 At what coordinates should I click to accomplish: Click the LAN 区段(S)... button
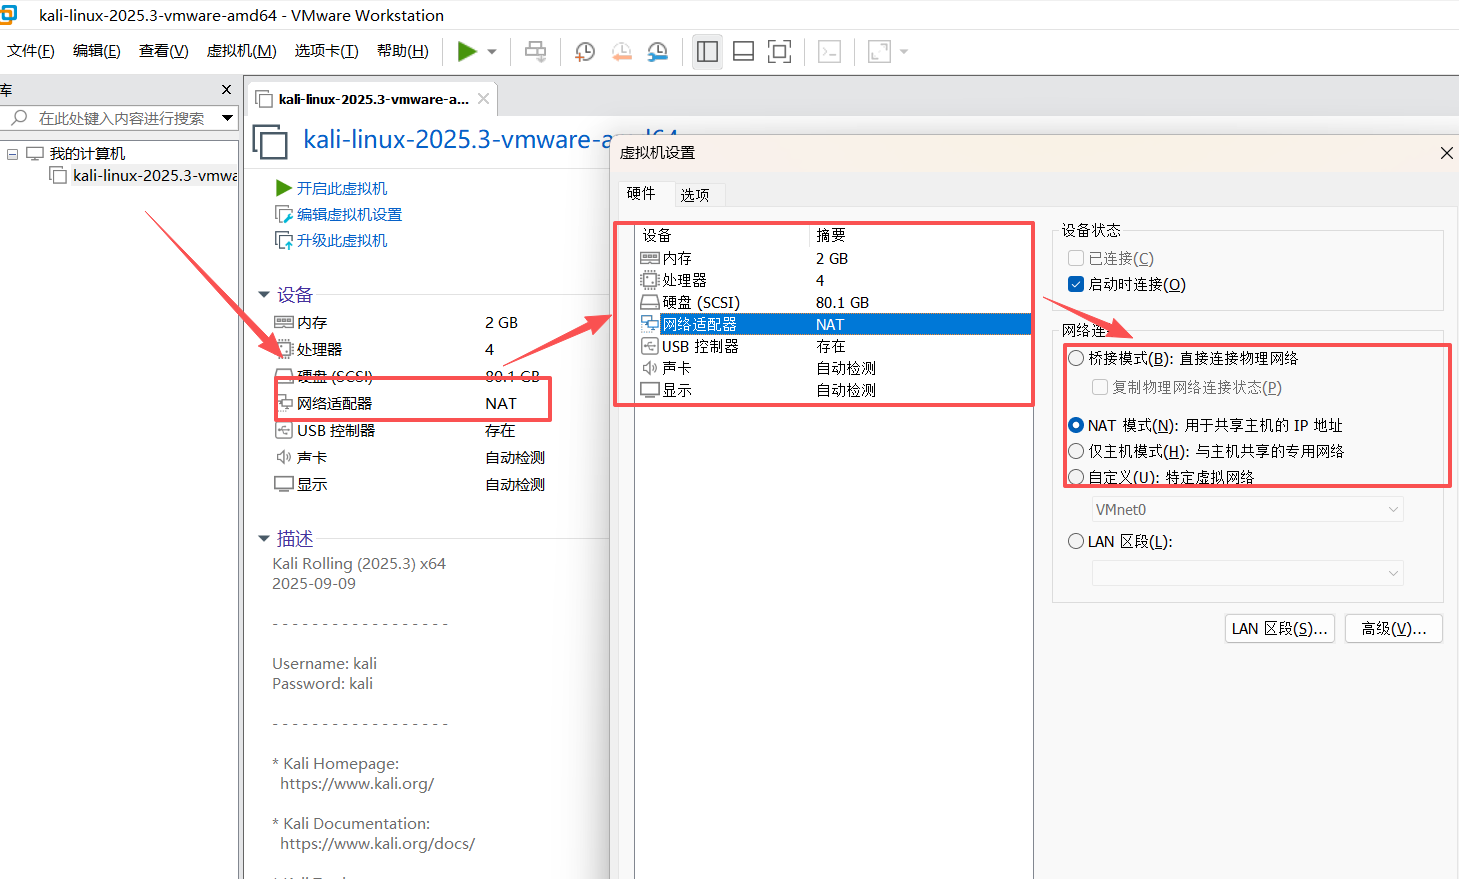point(1280,628)
